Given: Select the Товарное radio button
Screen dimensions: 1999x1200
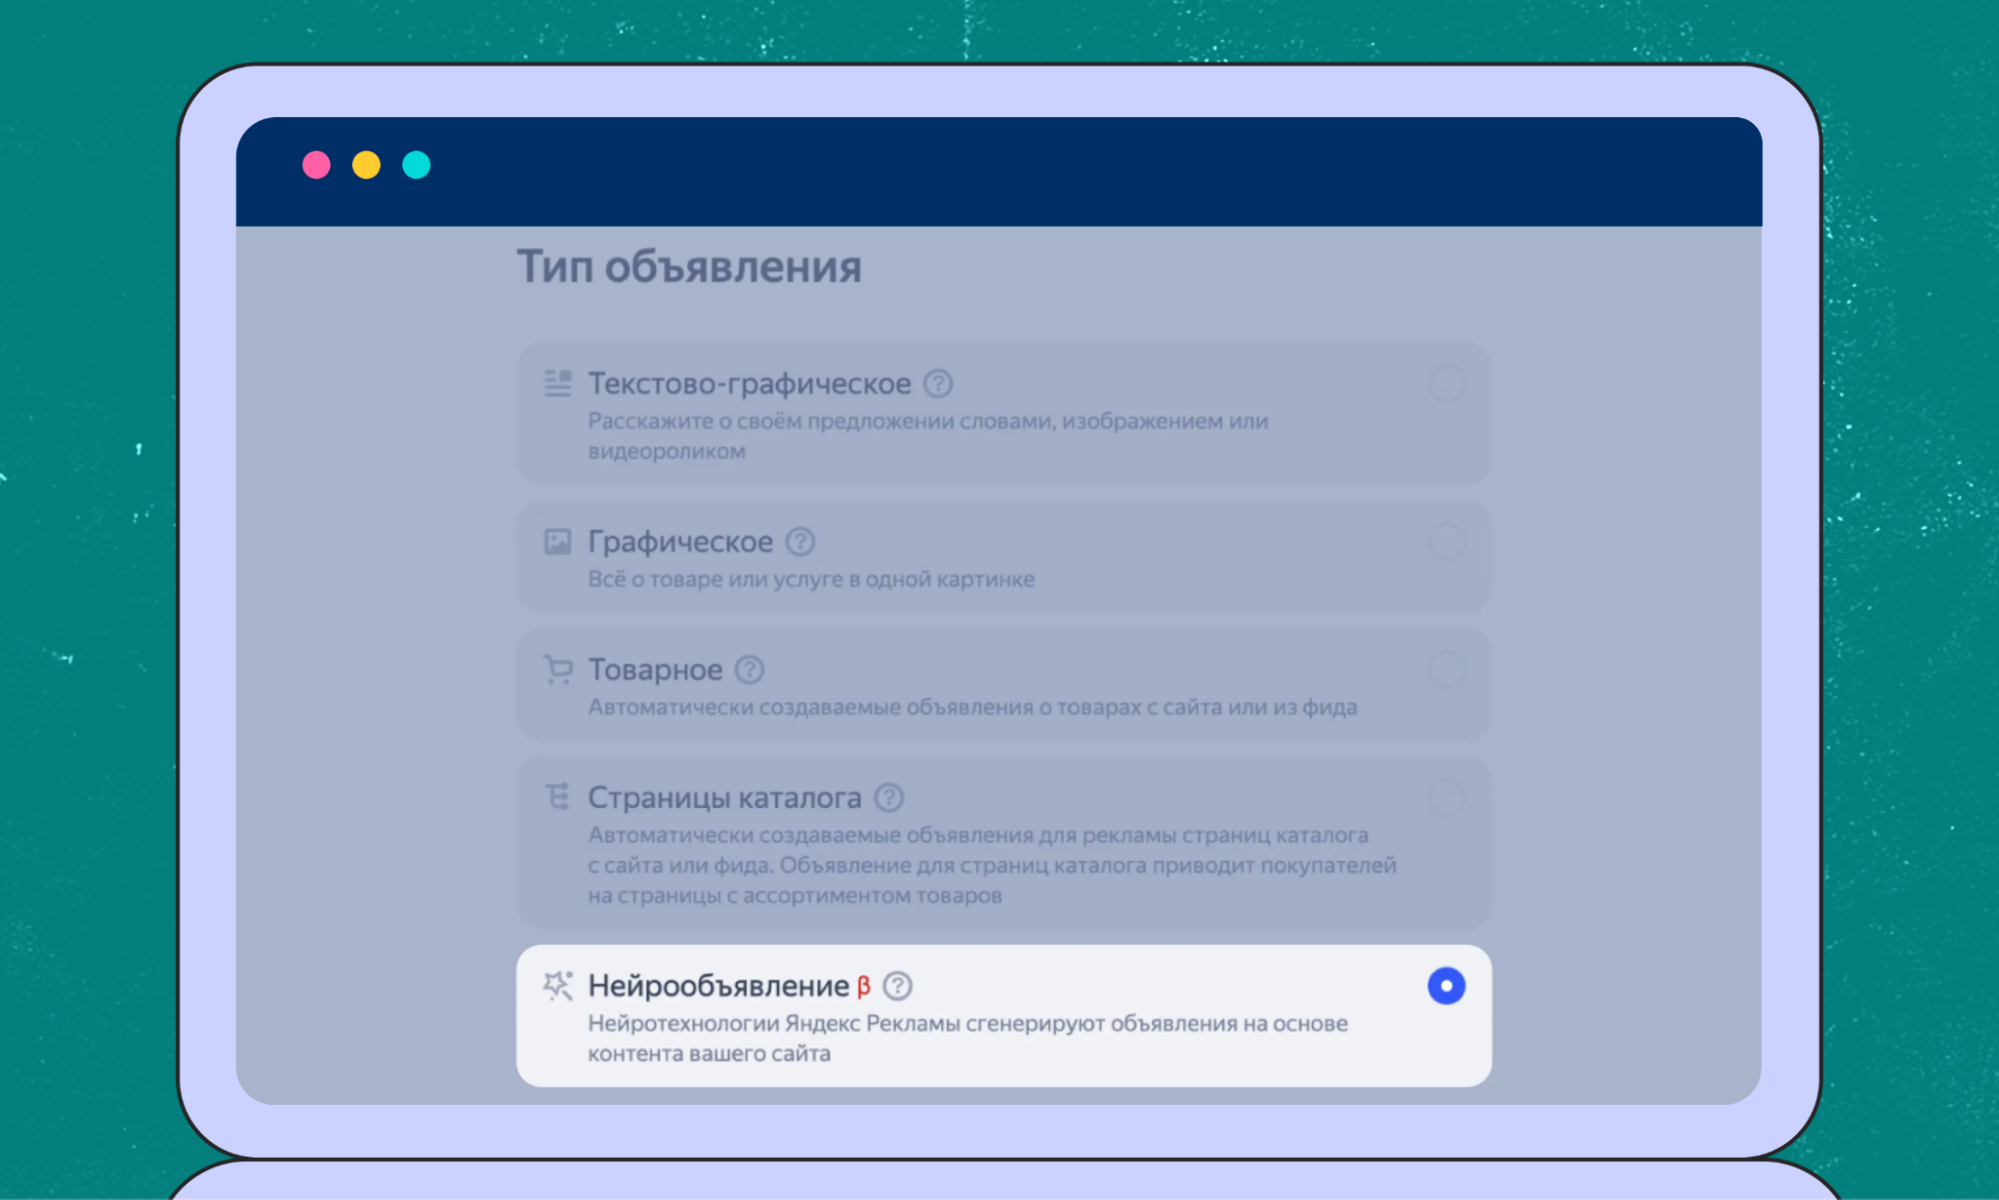Looking at the screenshot, I should pos(1446,669).
